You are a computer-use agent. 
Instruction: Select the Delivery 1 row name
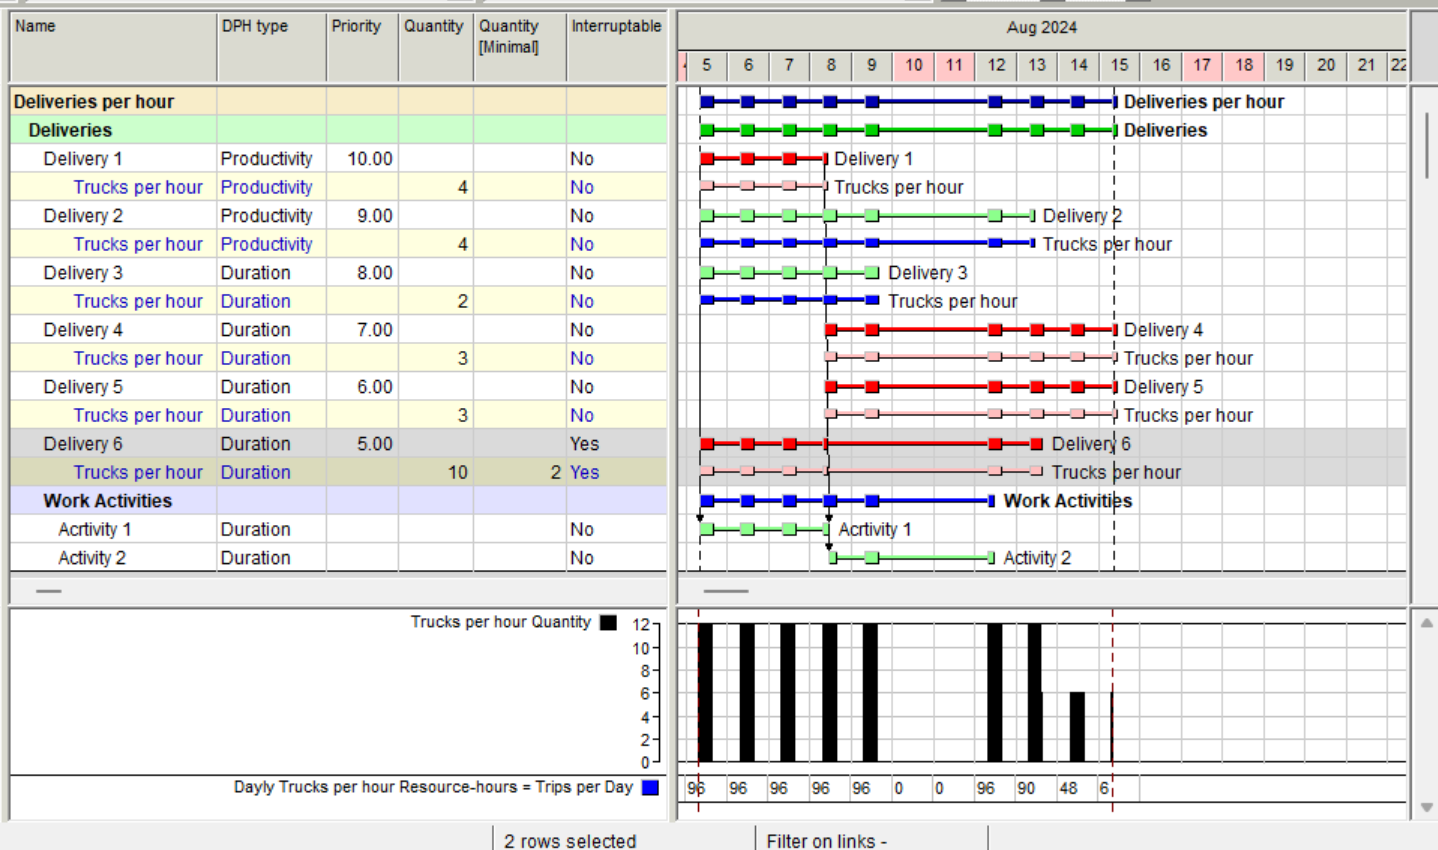[x=83, y=159]
